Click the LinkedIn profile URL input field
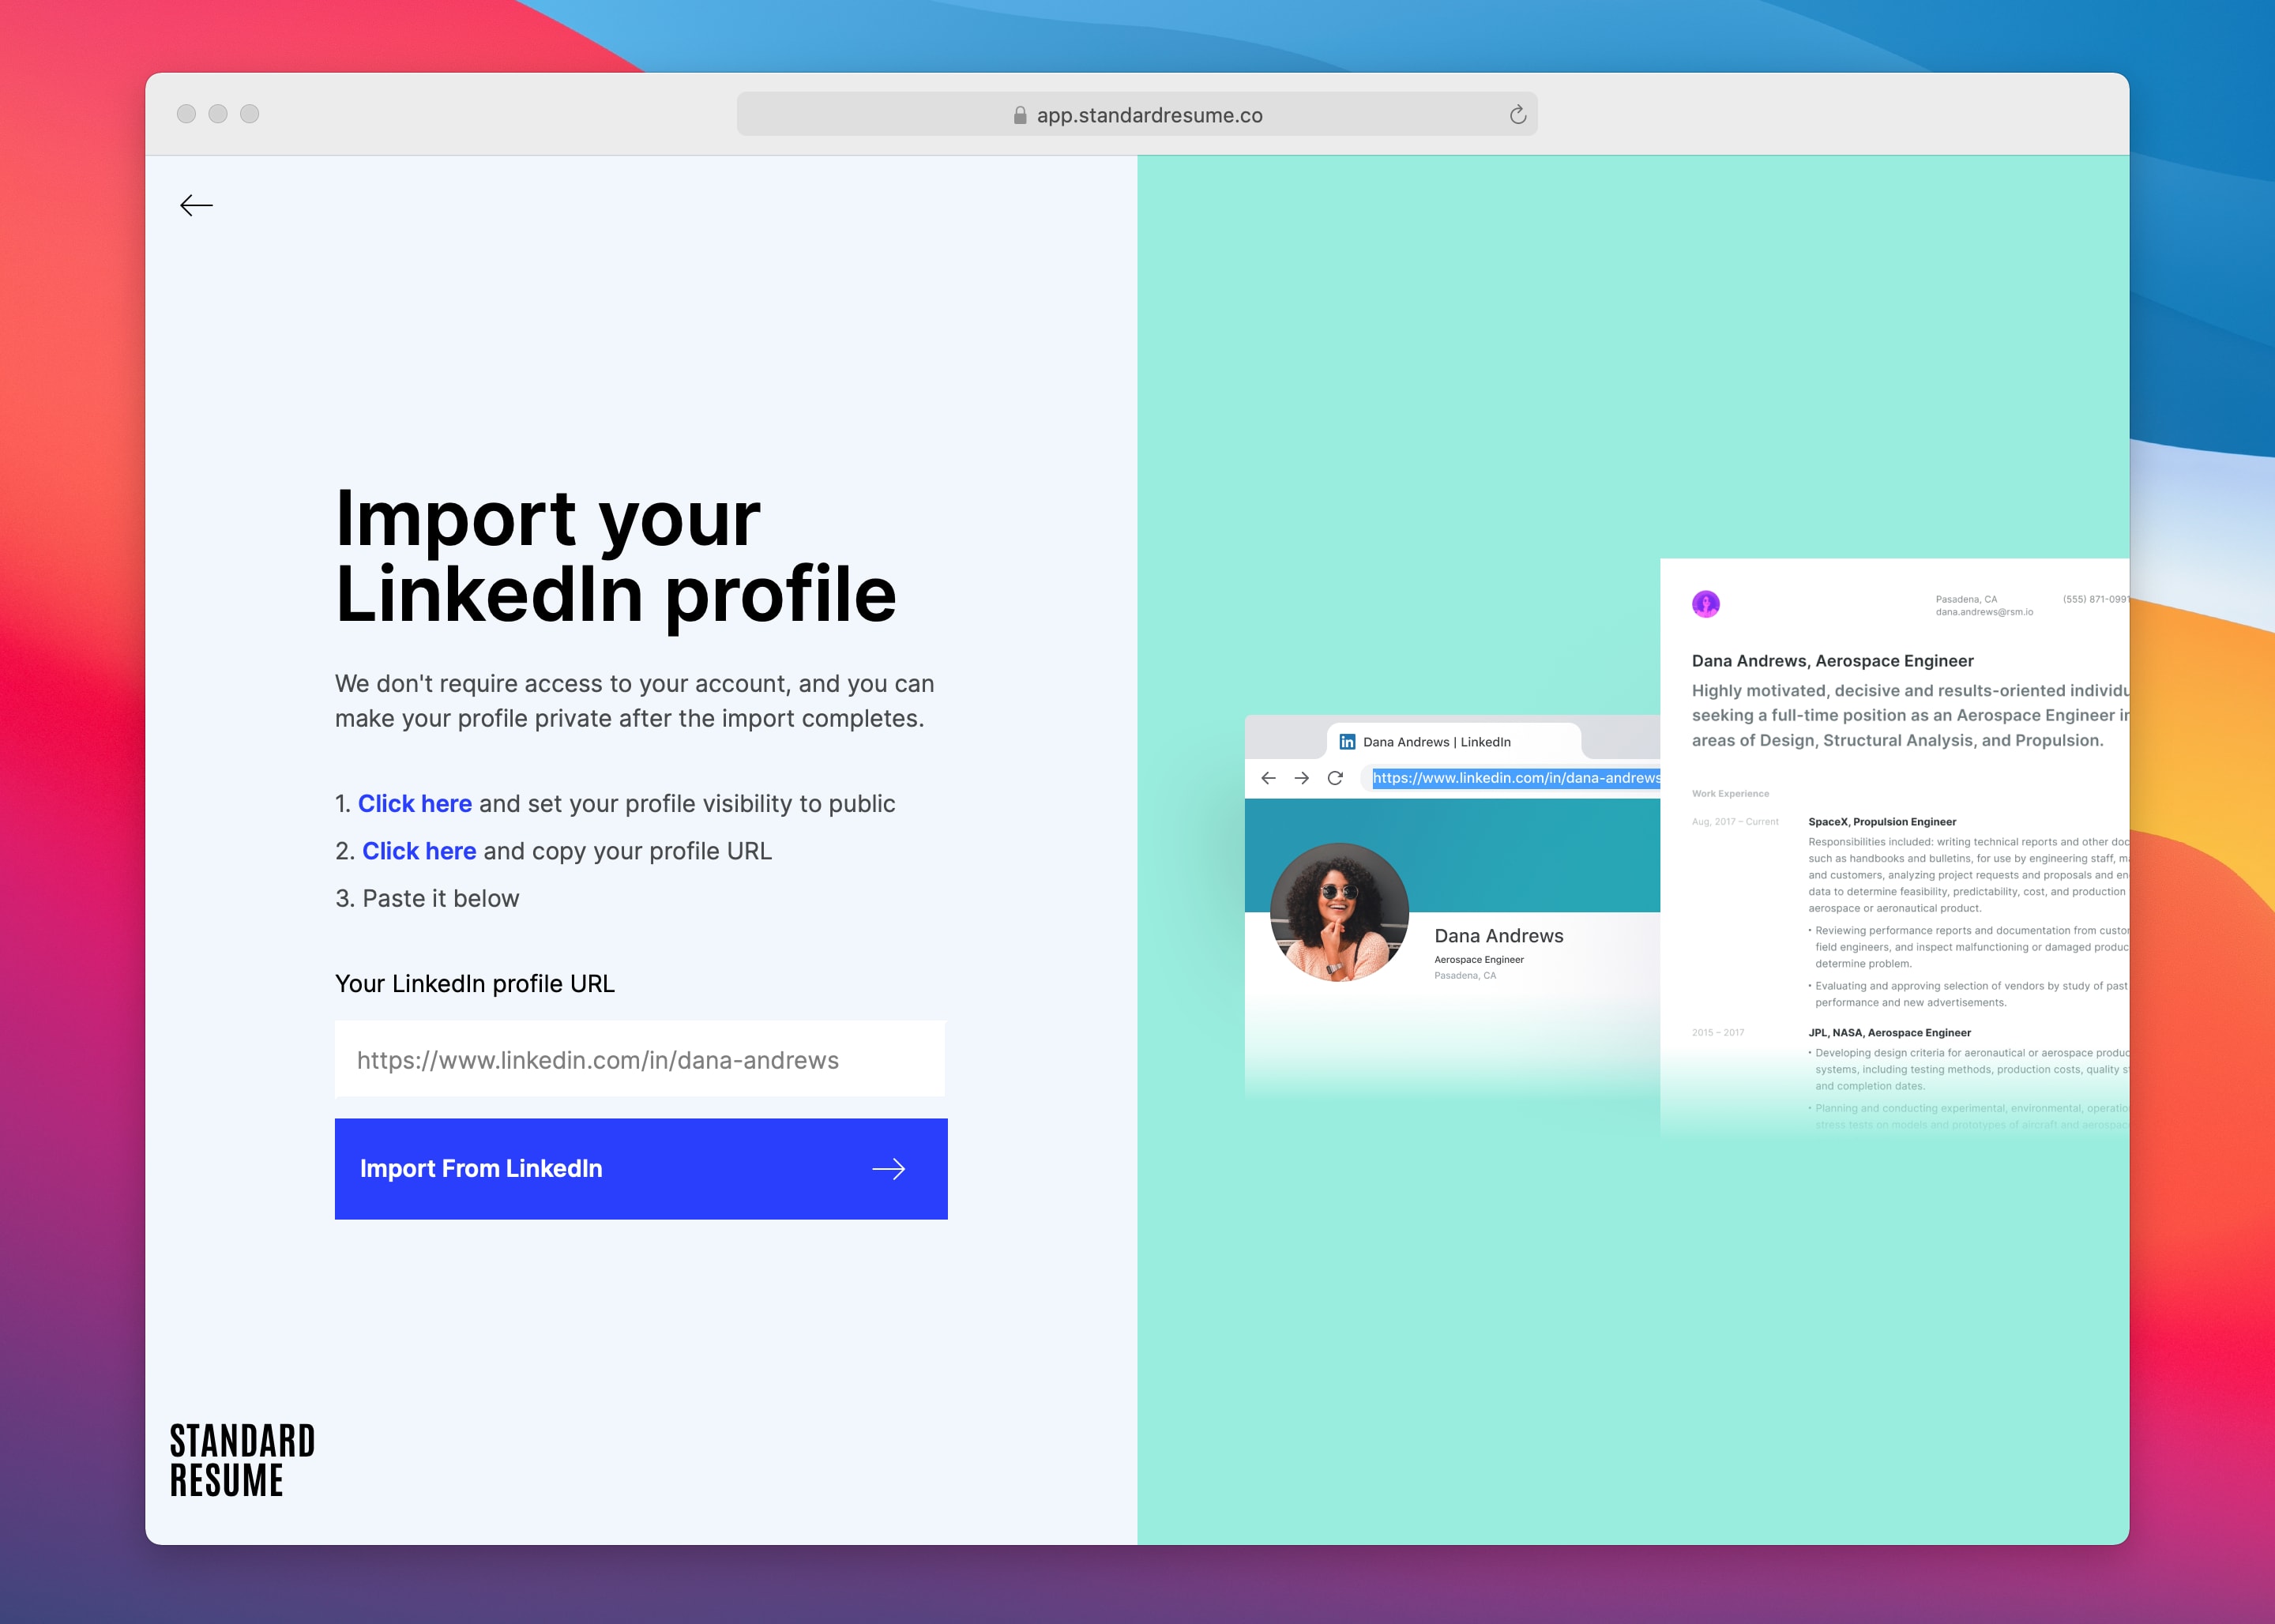 point(640,1059)
